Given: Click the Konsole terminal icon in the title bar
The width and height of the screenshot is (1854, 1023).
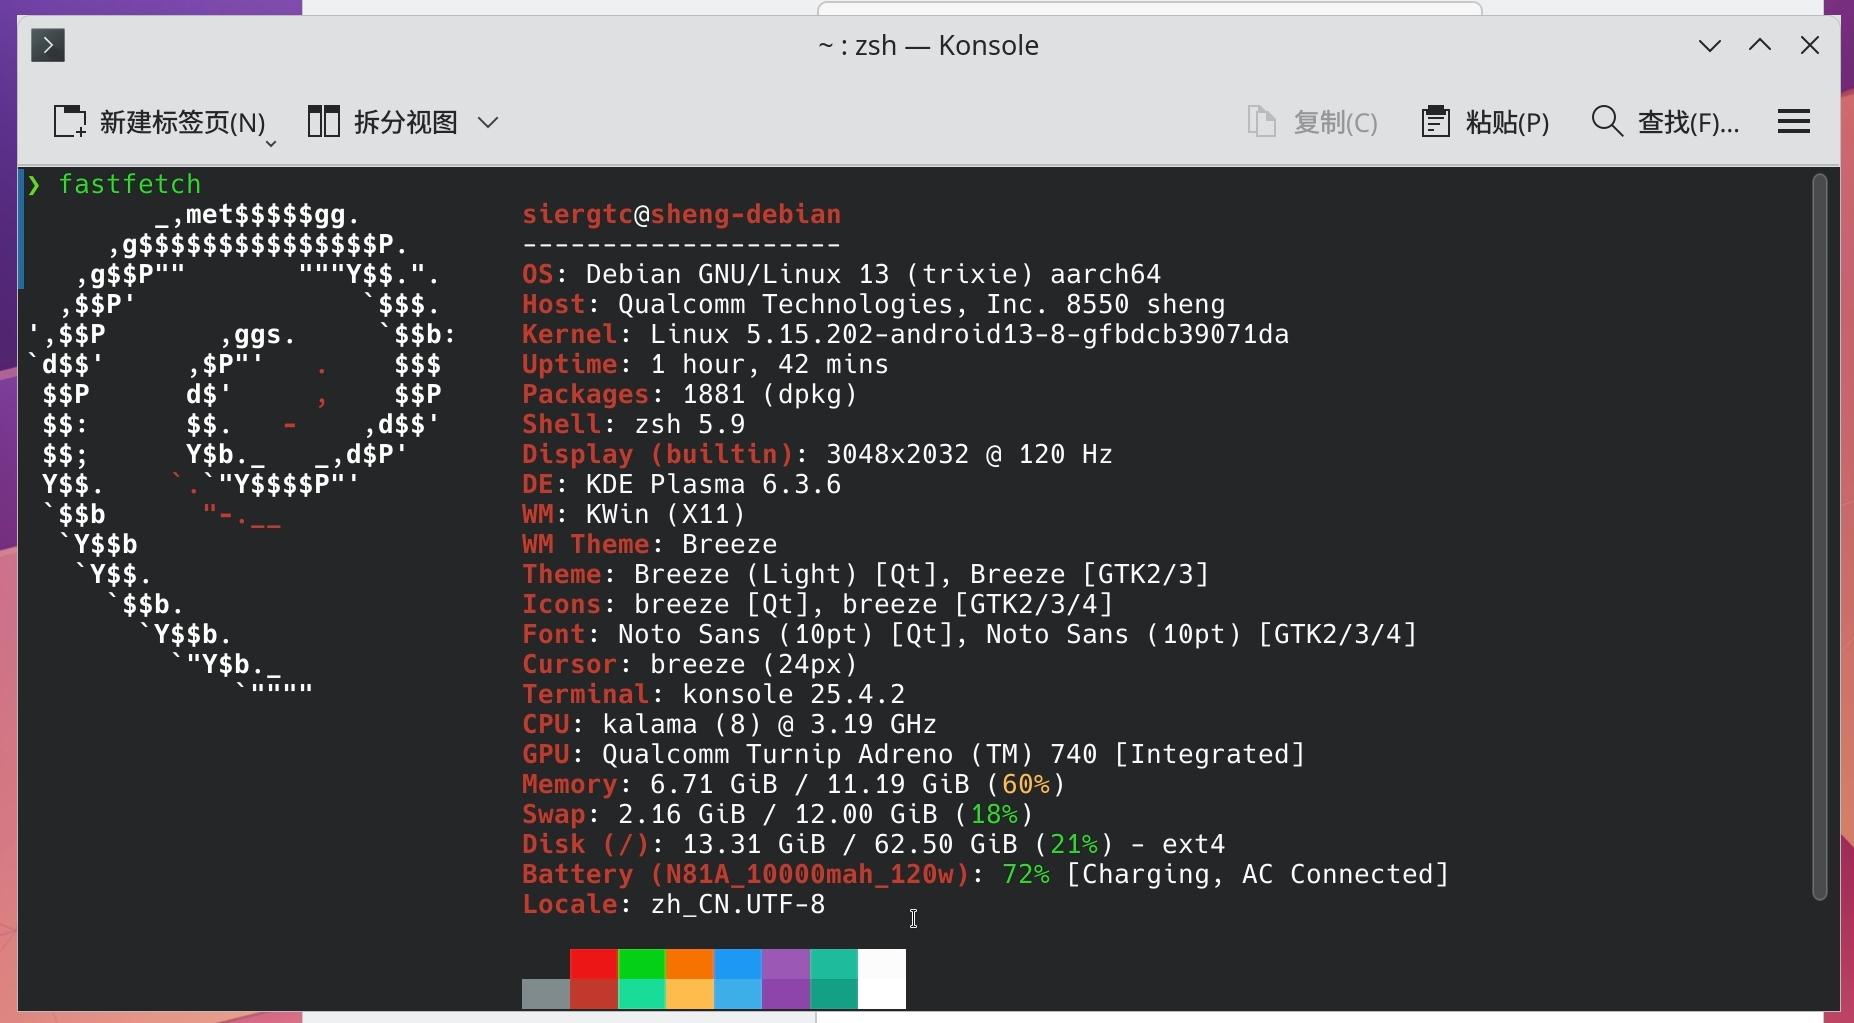Looking at the screenshot, I should 48,45.
